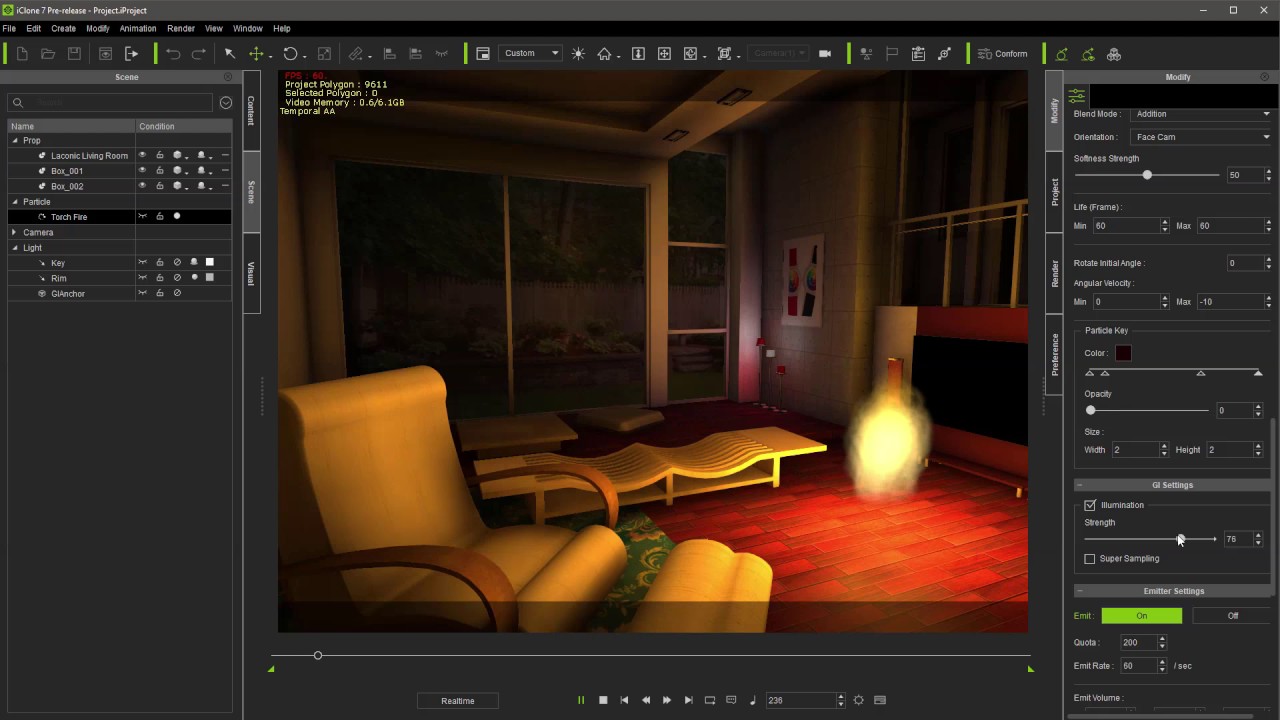Open the Project side tab
The image size is (1280, 720).
(x=1054, y=192)
